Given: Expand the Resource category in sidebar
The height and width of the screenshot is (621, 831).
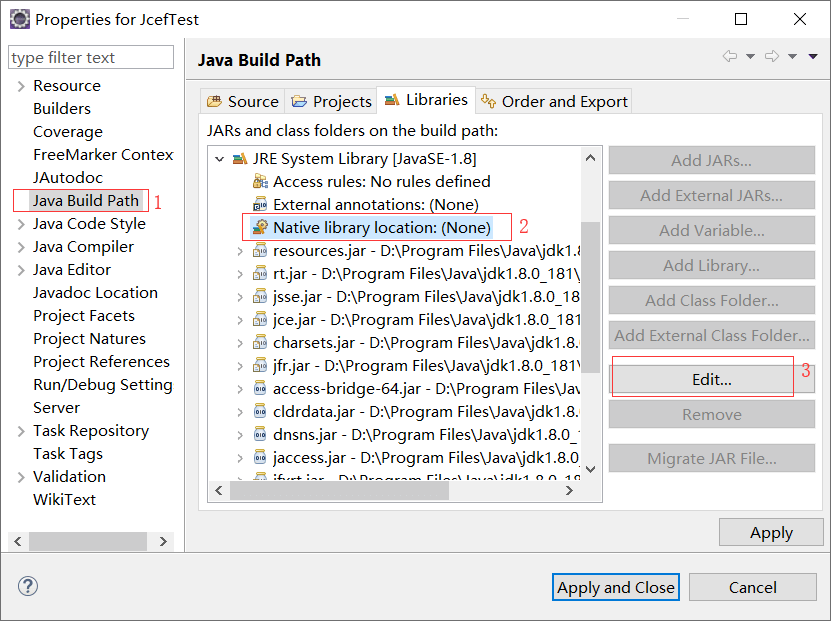Looking at the screenshot, I should point(21,86).
